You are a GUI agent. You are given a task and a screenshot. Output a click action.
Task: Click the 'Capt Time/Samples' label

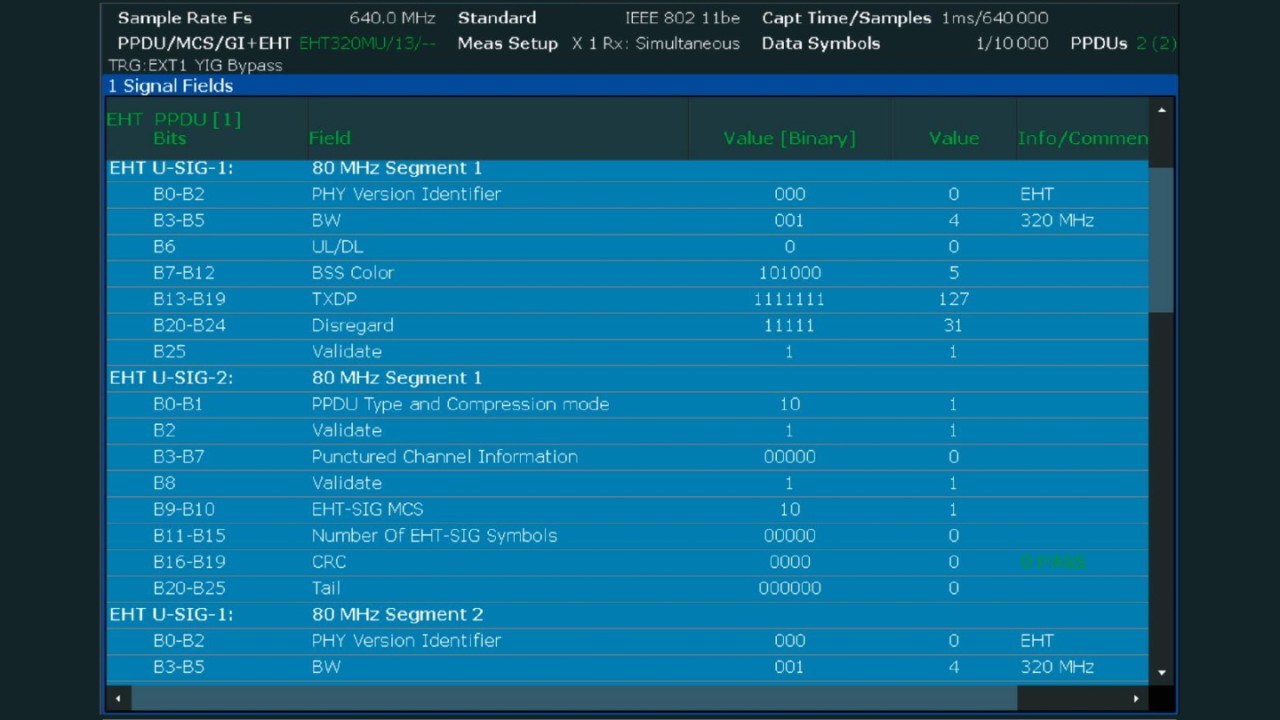click(846, 18)
